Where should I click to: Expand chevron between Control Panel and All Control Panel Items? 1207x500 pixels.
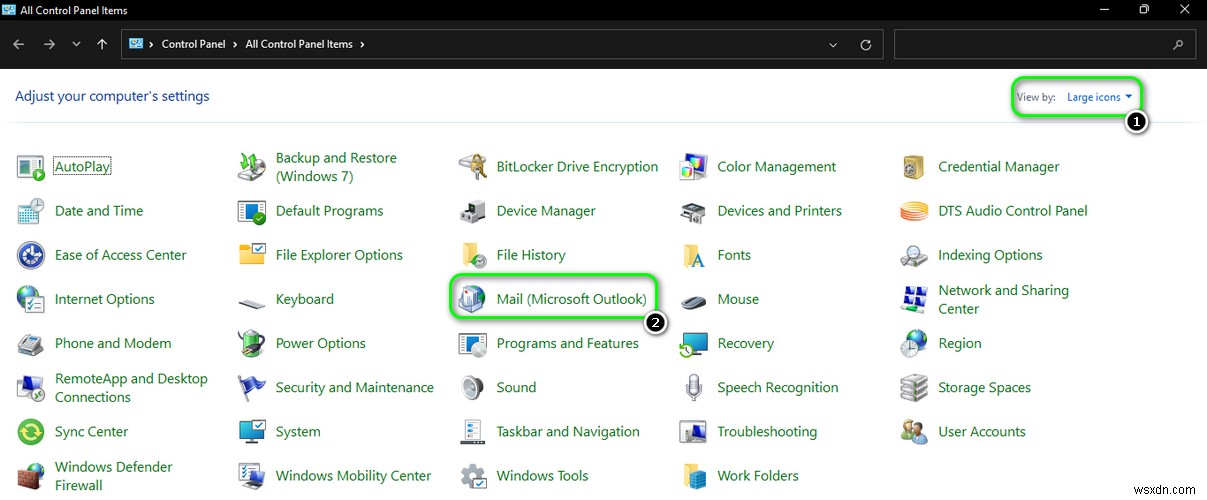click(x=236, y=44)
